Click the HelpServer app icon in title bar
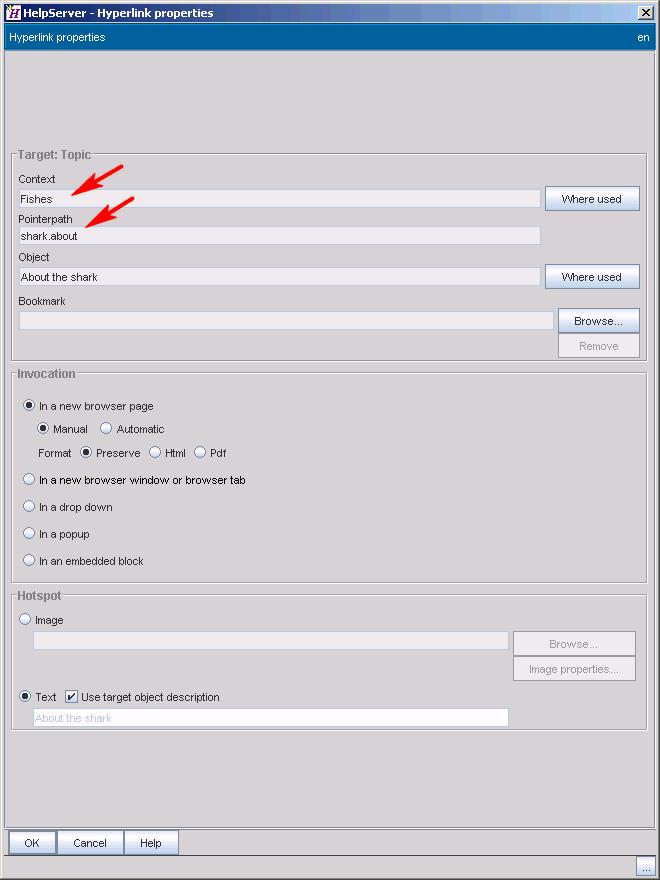 pos(12,12)
